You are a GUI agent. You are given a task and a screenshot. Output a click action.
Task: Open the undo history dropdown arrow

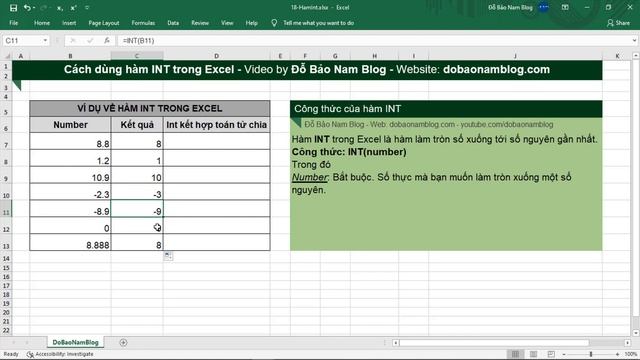click(34, 8)
